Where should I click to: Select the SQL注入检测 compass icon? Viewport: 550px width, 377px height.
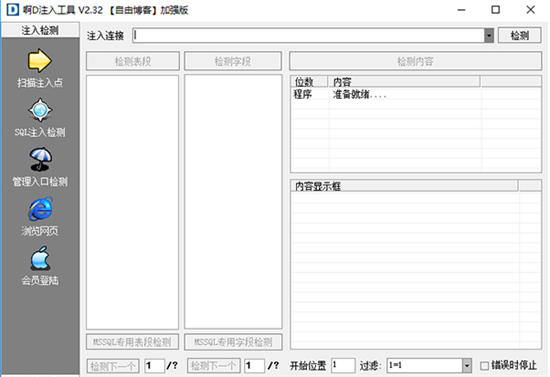point(40,110)
